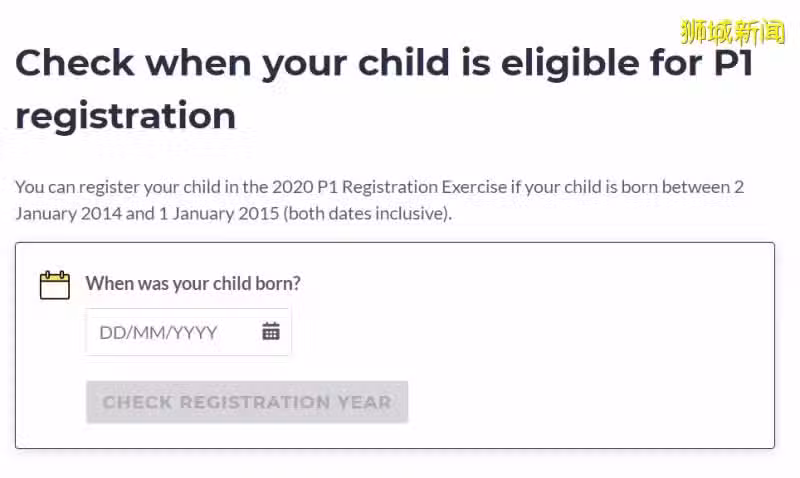This screenshot has width=800, height=478.
Task: Click the word 'registration' in the heading
Action: tap(126, 116)
